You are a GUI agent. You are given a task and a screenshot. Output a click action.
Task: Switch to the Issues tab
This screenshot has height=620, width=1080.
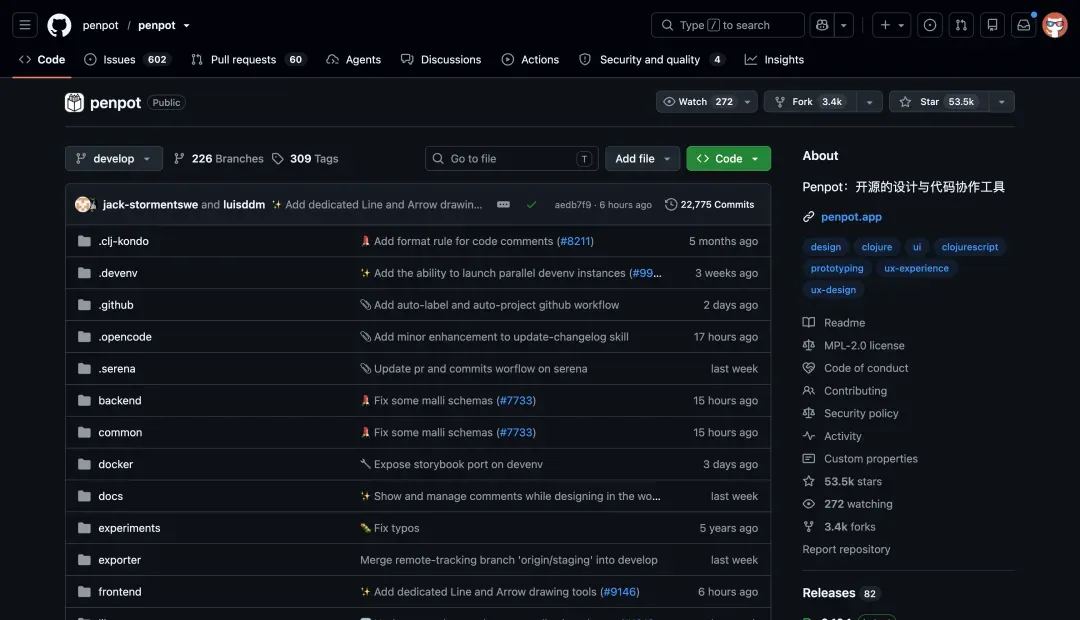(x=126, y=60)
